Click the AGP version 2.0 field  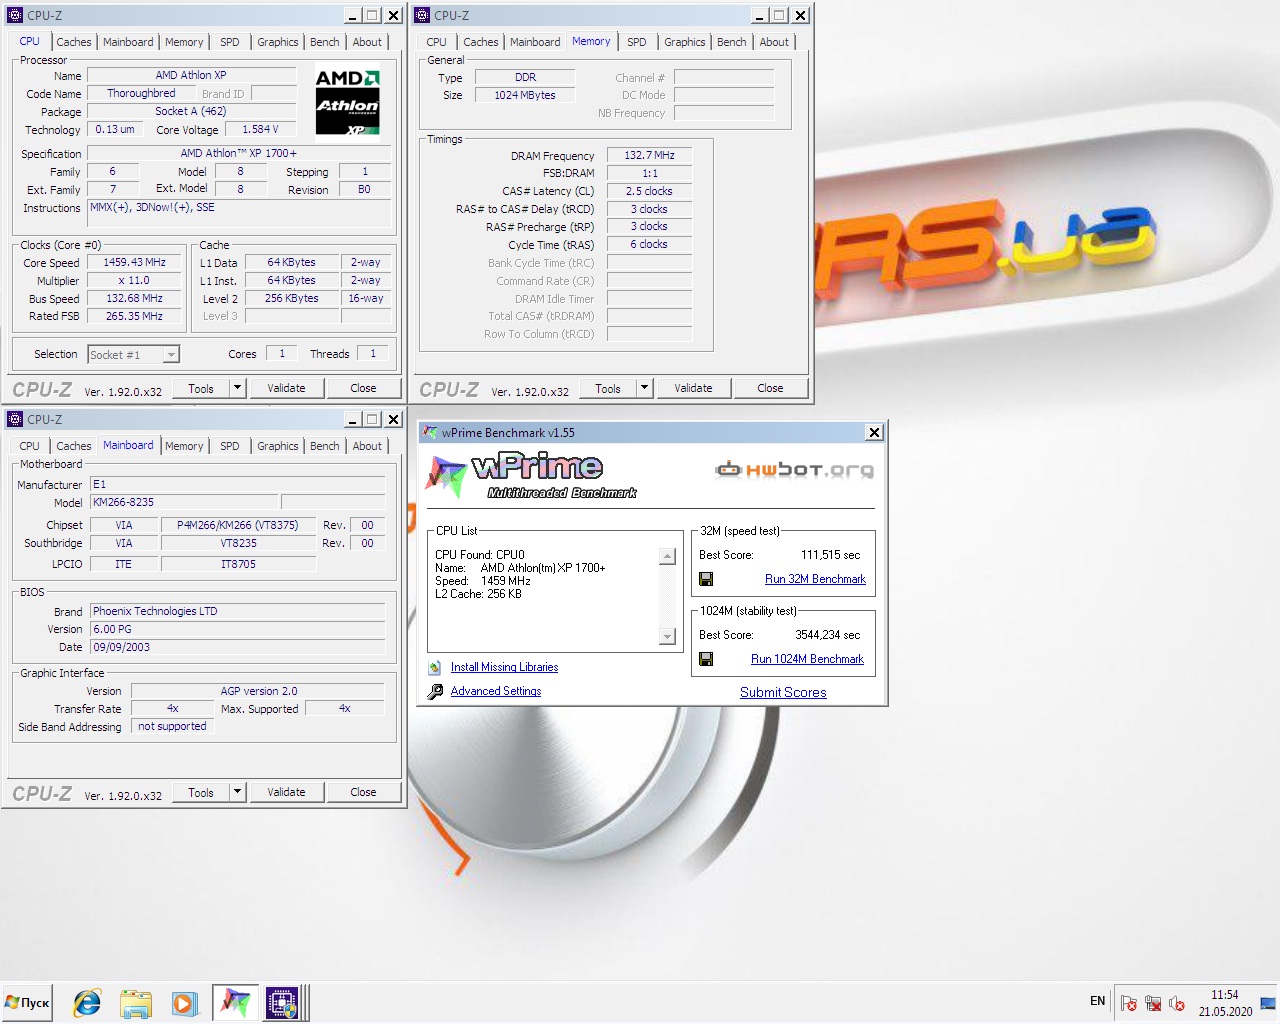click(258, 691)
